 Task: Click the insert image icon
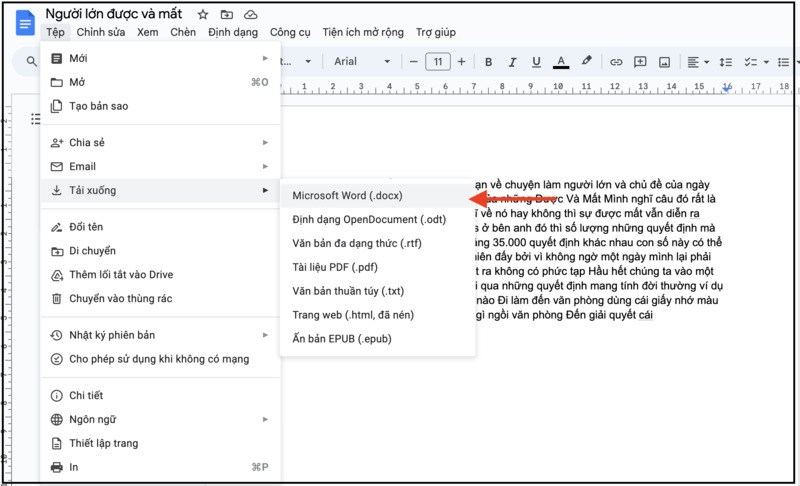click(665, 62)
